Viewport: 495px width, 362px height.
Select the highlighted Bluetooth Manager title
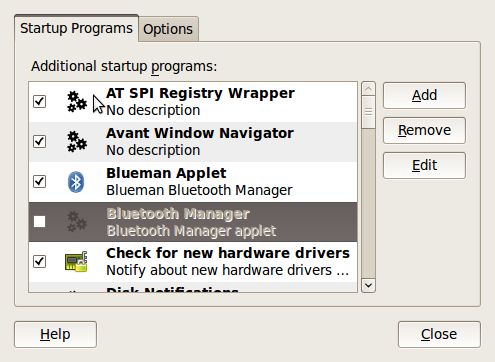click(x=178, y=214)
